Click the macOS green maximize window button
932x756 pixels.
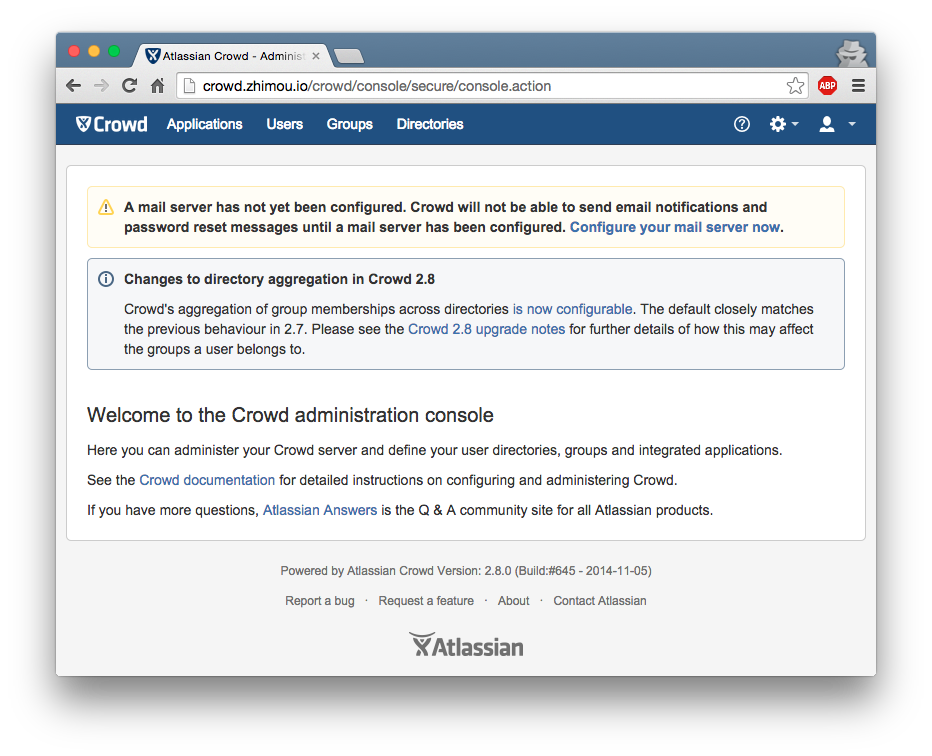click(x=114, y=51)
